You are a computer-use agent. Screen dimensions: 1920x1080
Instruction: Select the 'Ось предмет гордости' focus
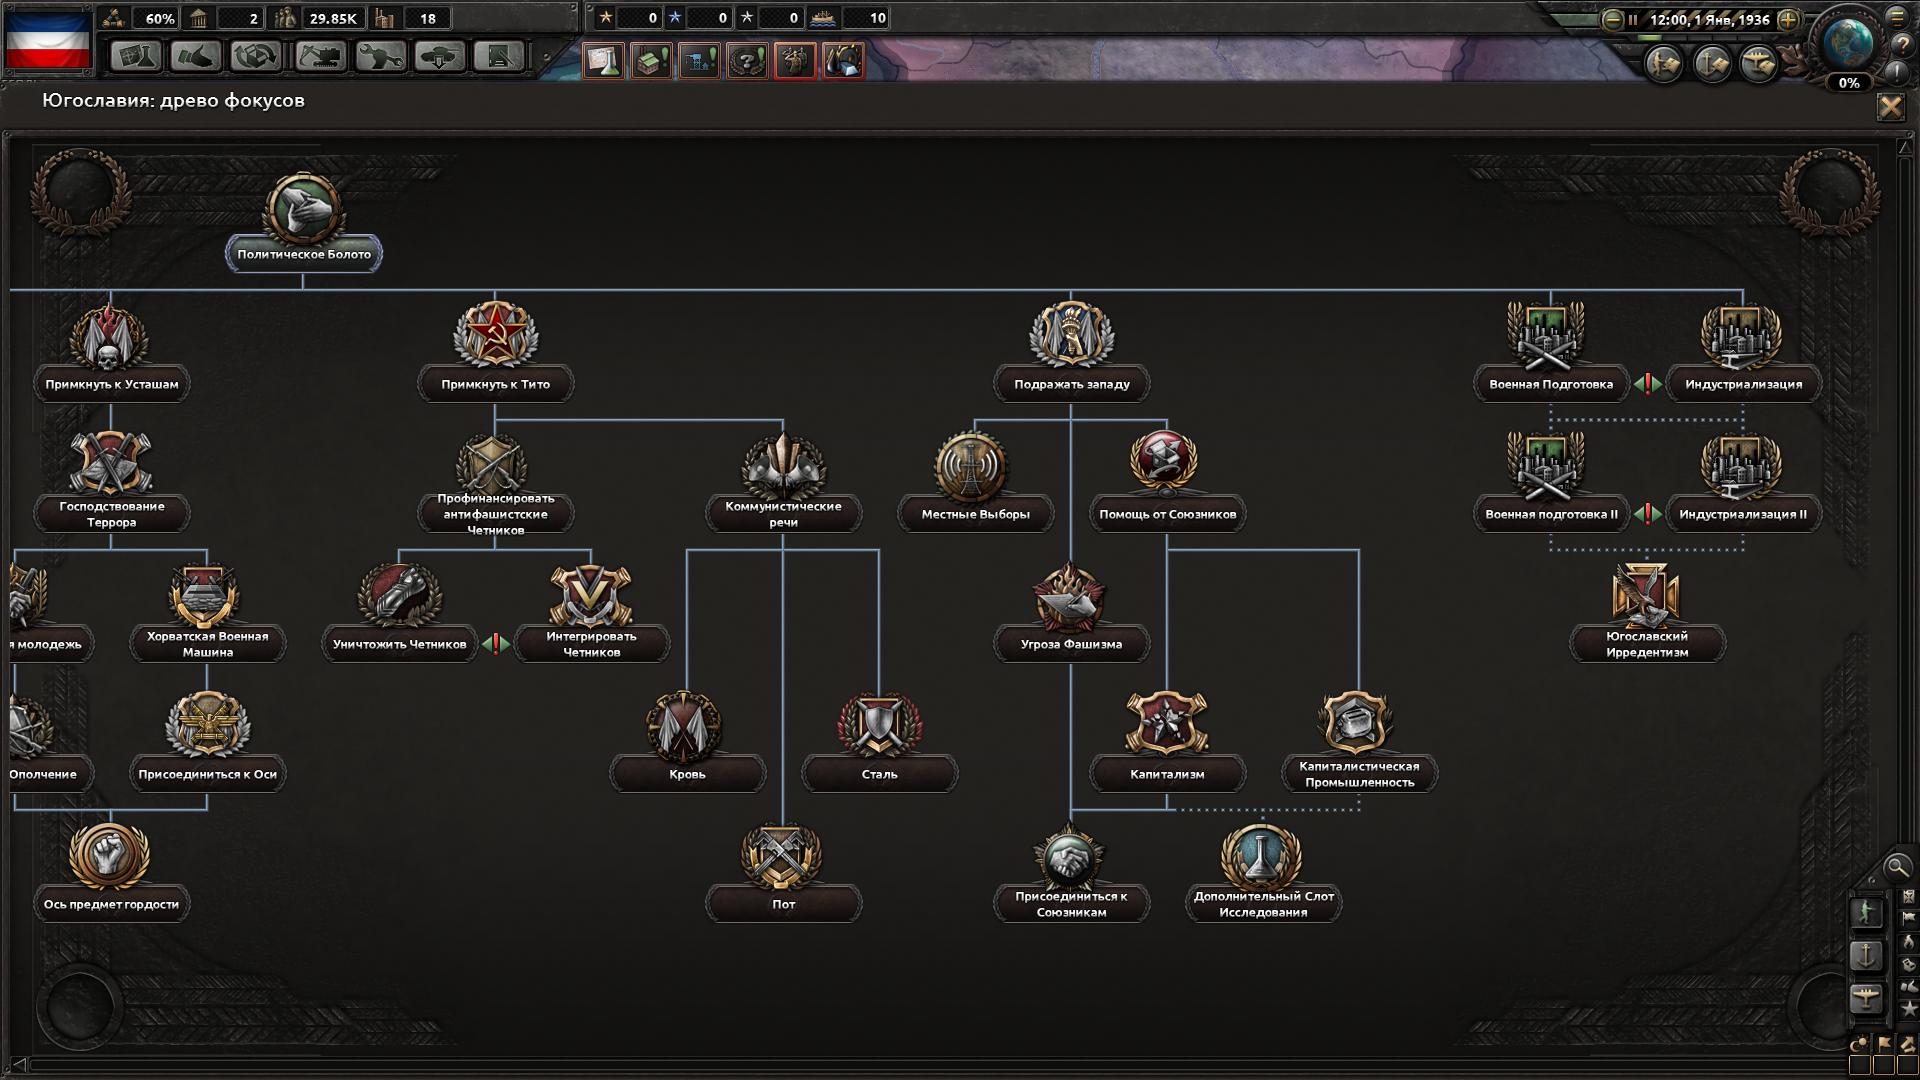pyautogui.click(x=111, y=871)
